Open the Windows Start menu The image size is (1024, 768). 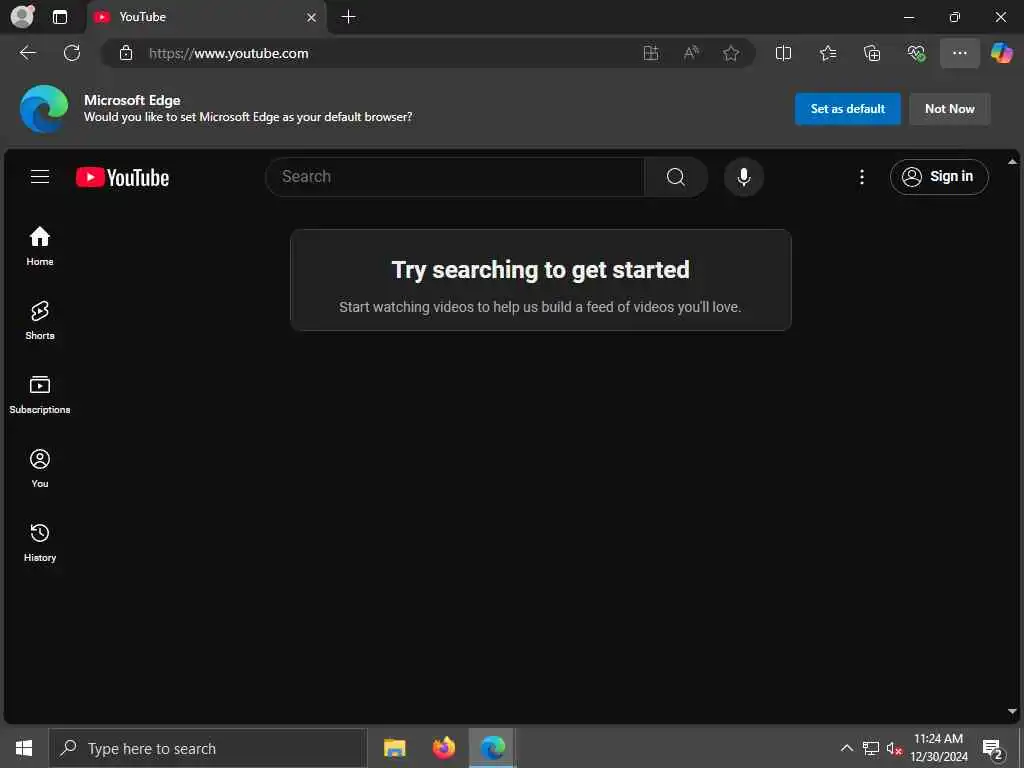(x=24, y=748)
